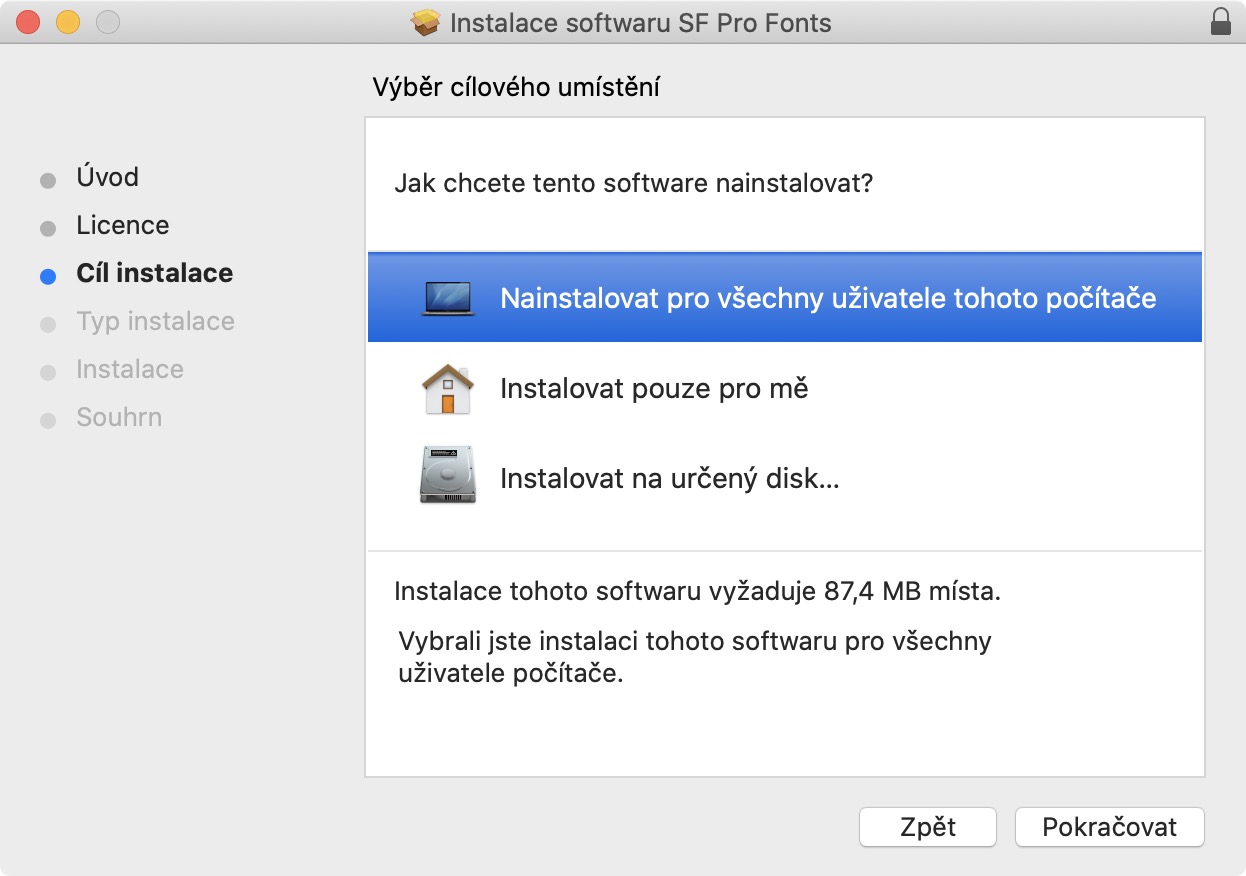This screenshot has height=876, width=1246.
Task: Choose "Instalovat pouze pro mě" option
Action: (654, 388)
